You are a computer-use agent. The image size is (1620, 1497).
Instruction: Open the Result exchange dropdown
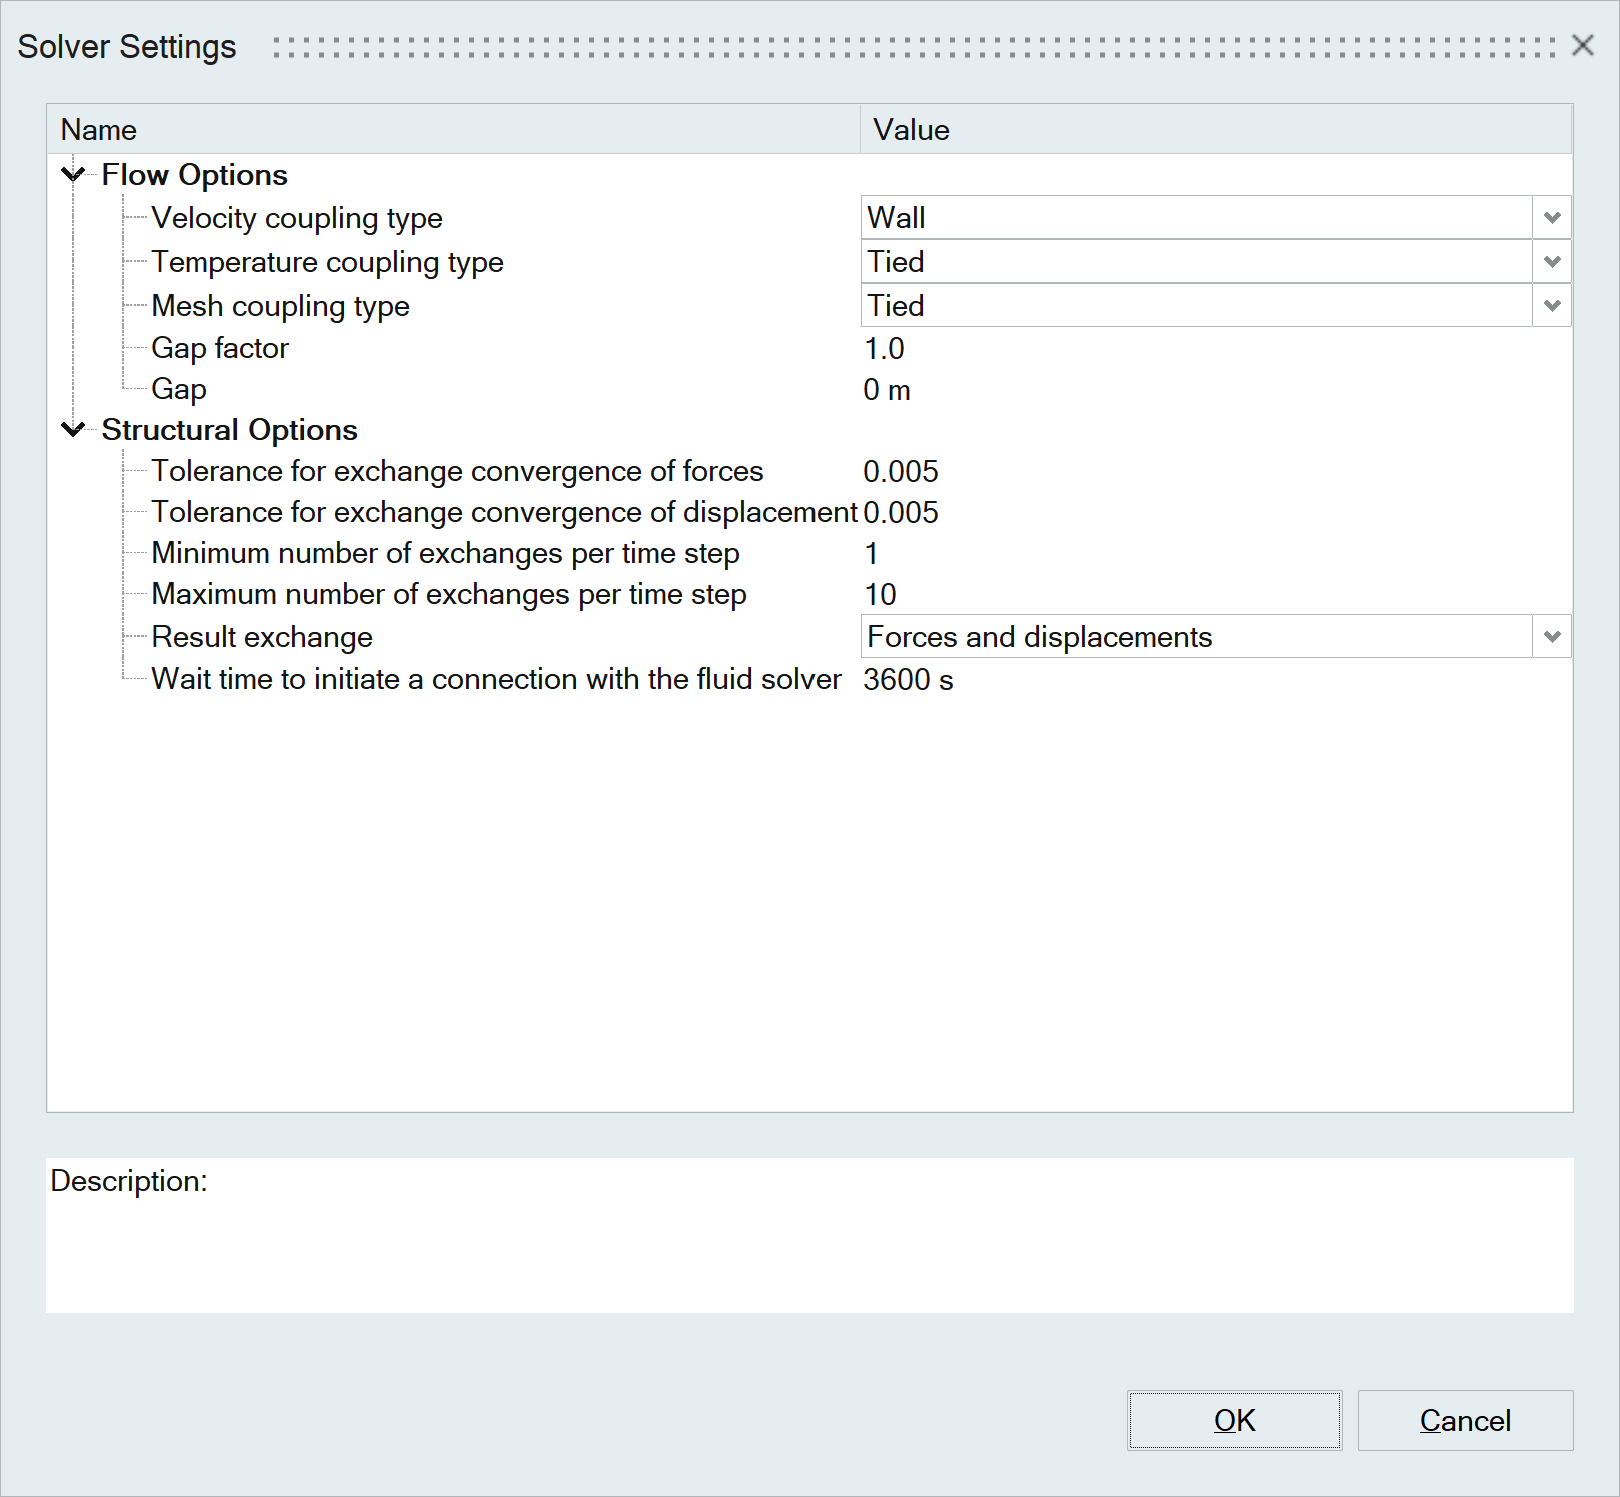1551,637
